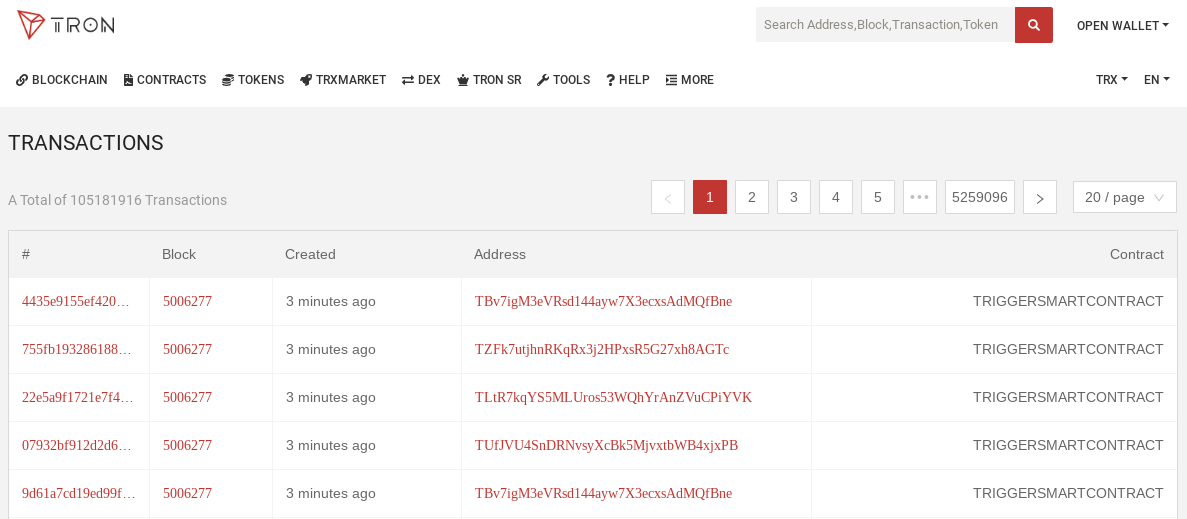1187x519 pixels.
Task: Expand the EN language dropdown
Action: (x=1157, y=79)
